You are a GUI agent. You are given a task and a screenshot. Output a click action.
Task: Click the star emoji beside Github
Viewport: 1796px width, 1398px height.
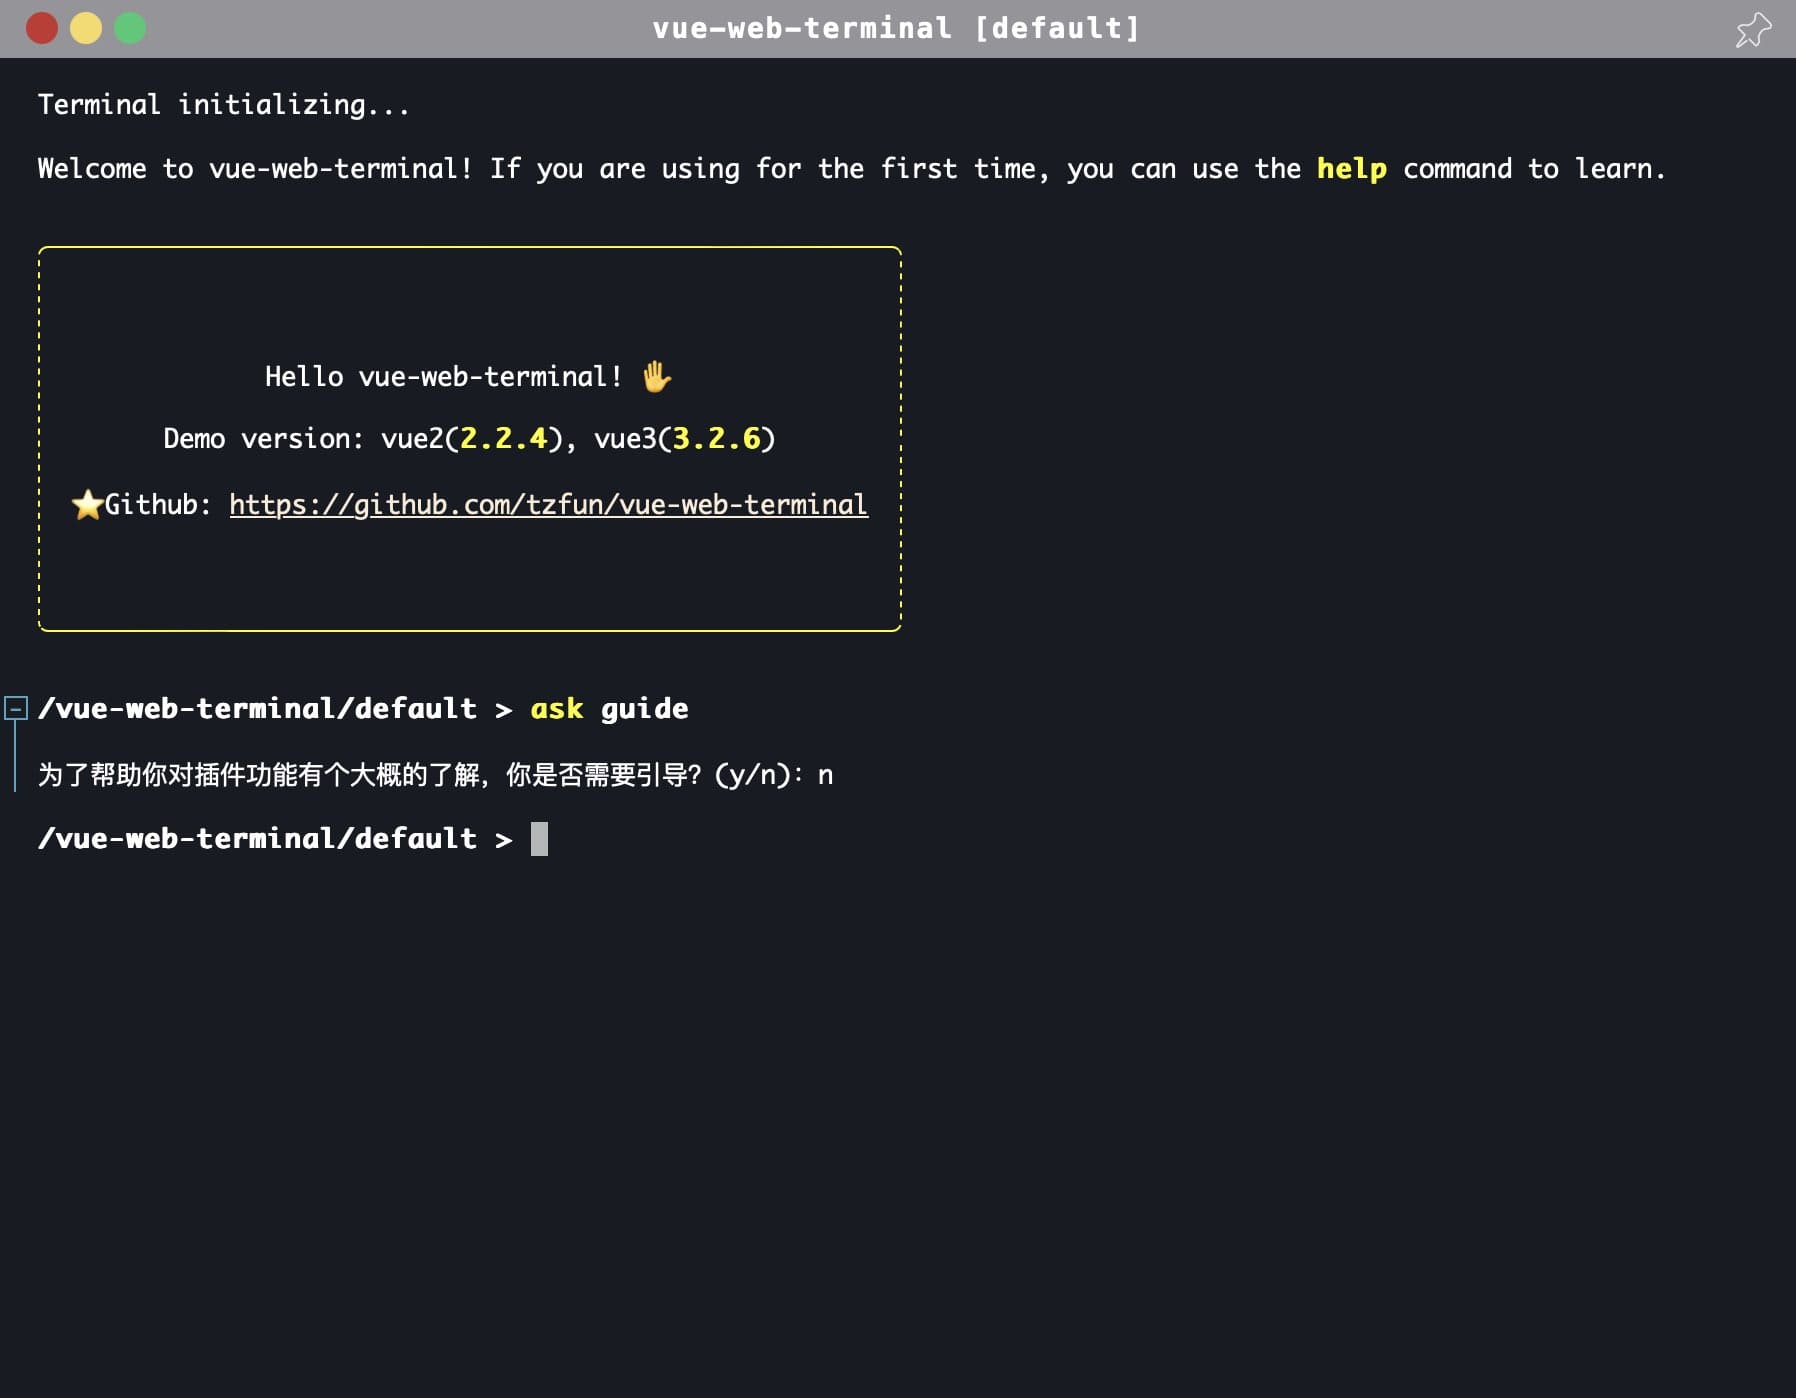(x=88, y=504)
